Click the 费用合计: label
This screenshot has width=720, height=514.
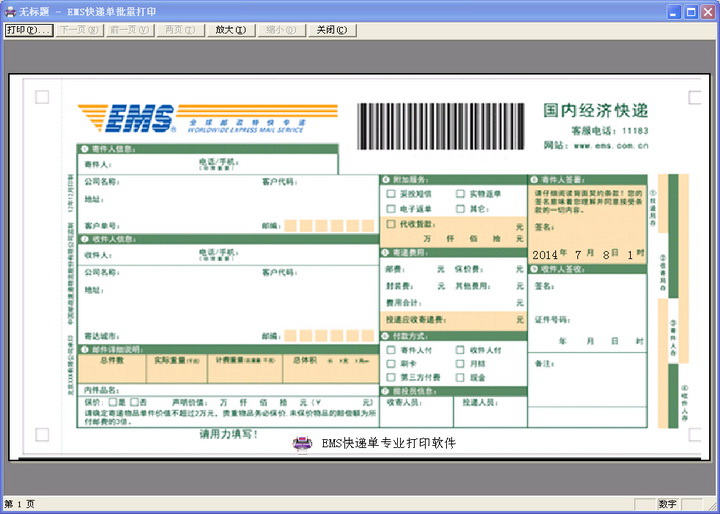click(404, 303)
